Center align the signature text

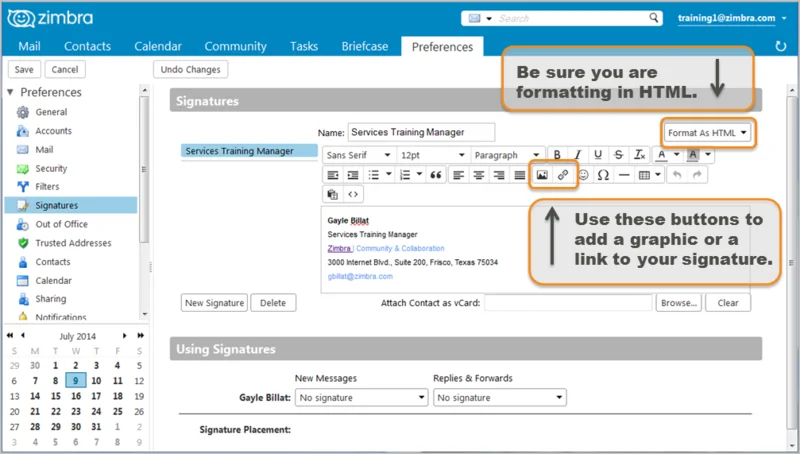479,175
